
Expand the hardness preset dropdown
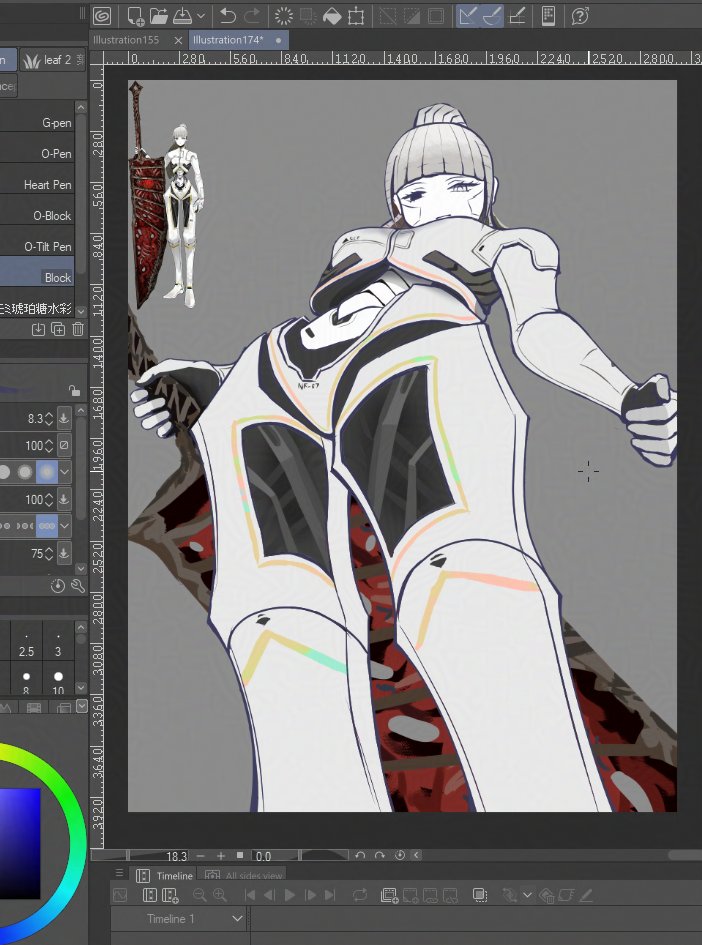click(64, 471)
